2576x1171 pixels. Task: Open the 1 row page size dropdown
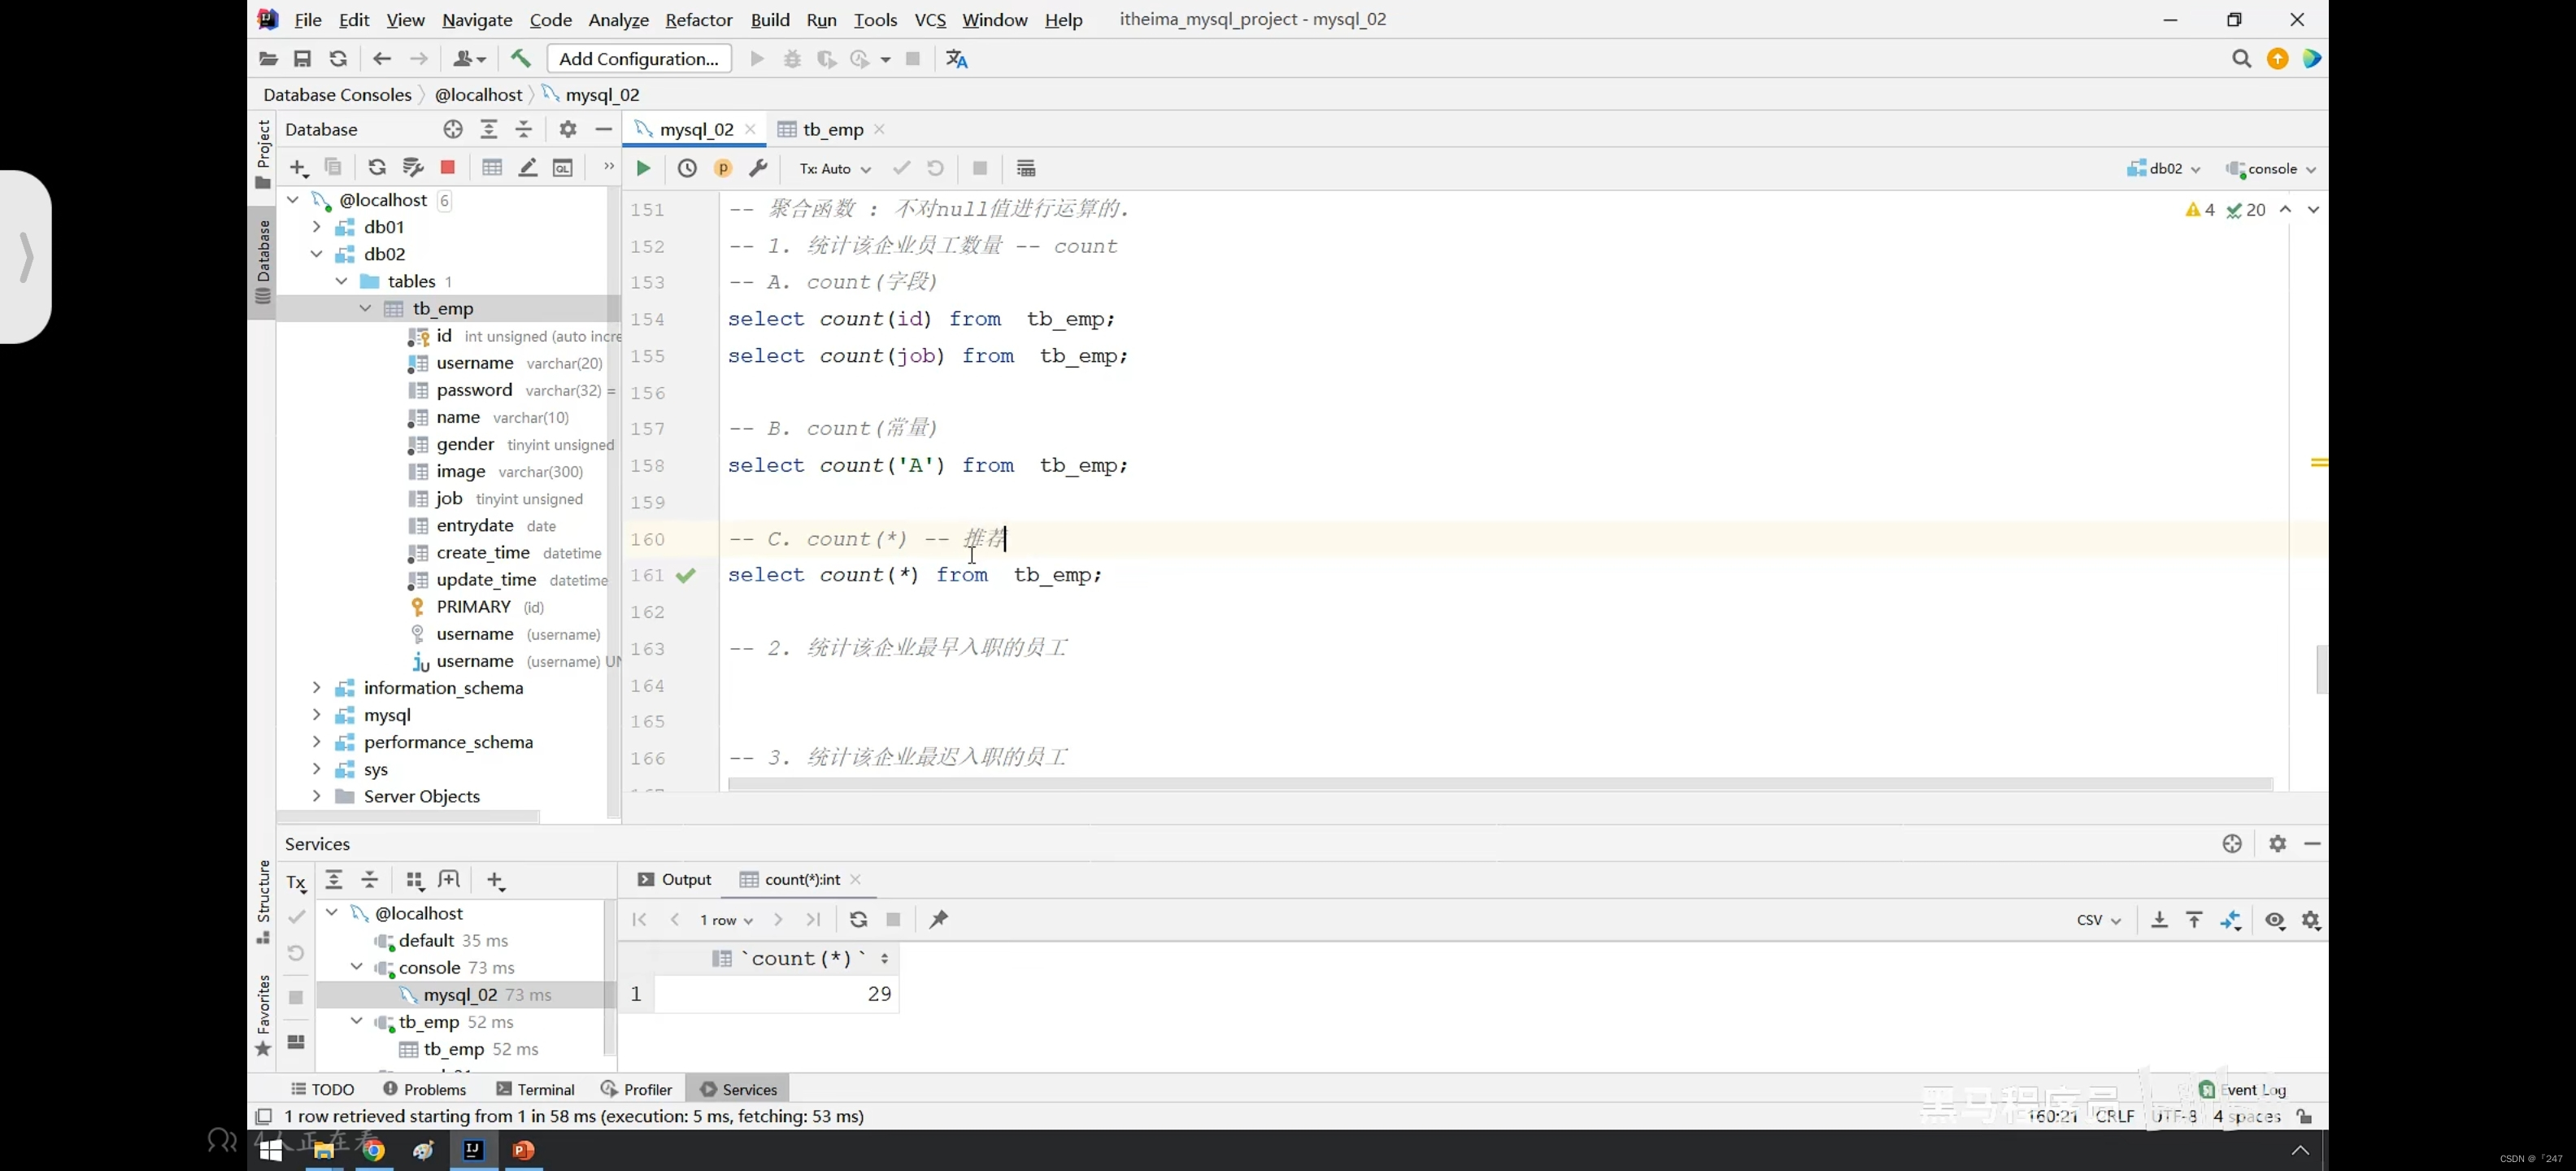(x=726, y=920)
